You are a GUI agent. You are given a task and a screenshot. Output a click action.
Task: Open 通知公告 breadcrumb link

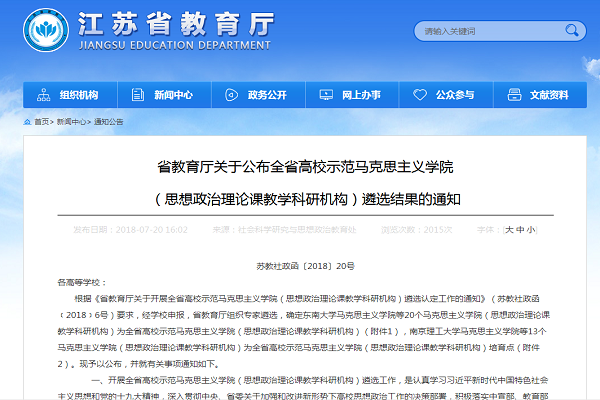click(x=108, y=122)
